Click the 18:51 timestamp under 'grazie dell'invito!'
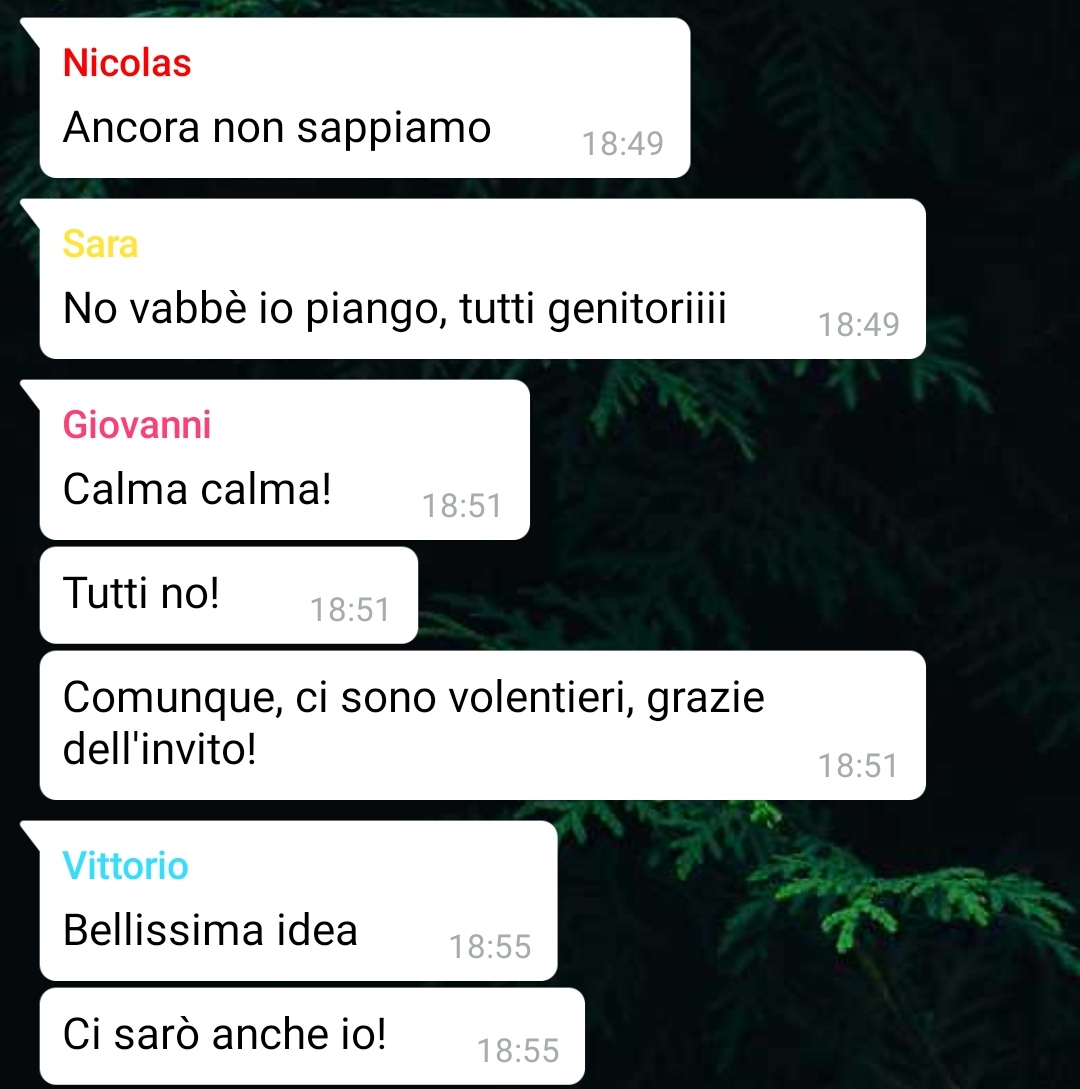Viewport: 1080px width, 1089px height. (x=858, y=766)
